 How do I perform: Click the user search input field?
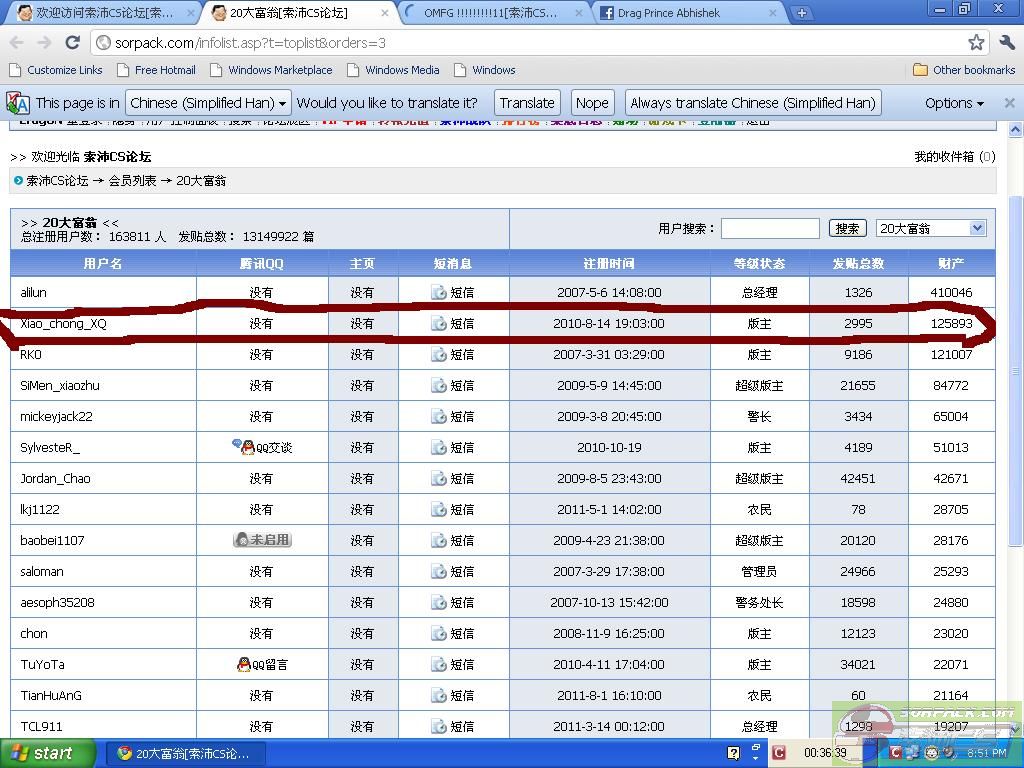pyautogui.click(x=769, y=228)
